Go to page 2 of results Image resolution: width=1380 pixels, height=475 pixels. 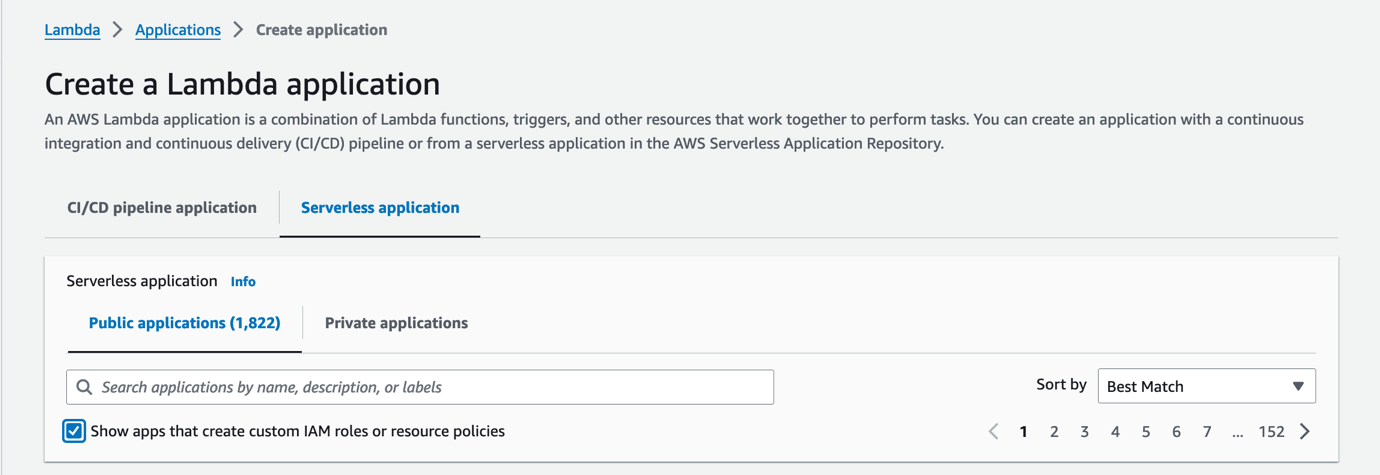pyautogui.click(x=1054, y=432)
